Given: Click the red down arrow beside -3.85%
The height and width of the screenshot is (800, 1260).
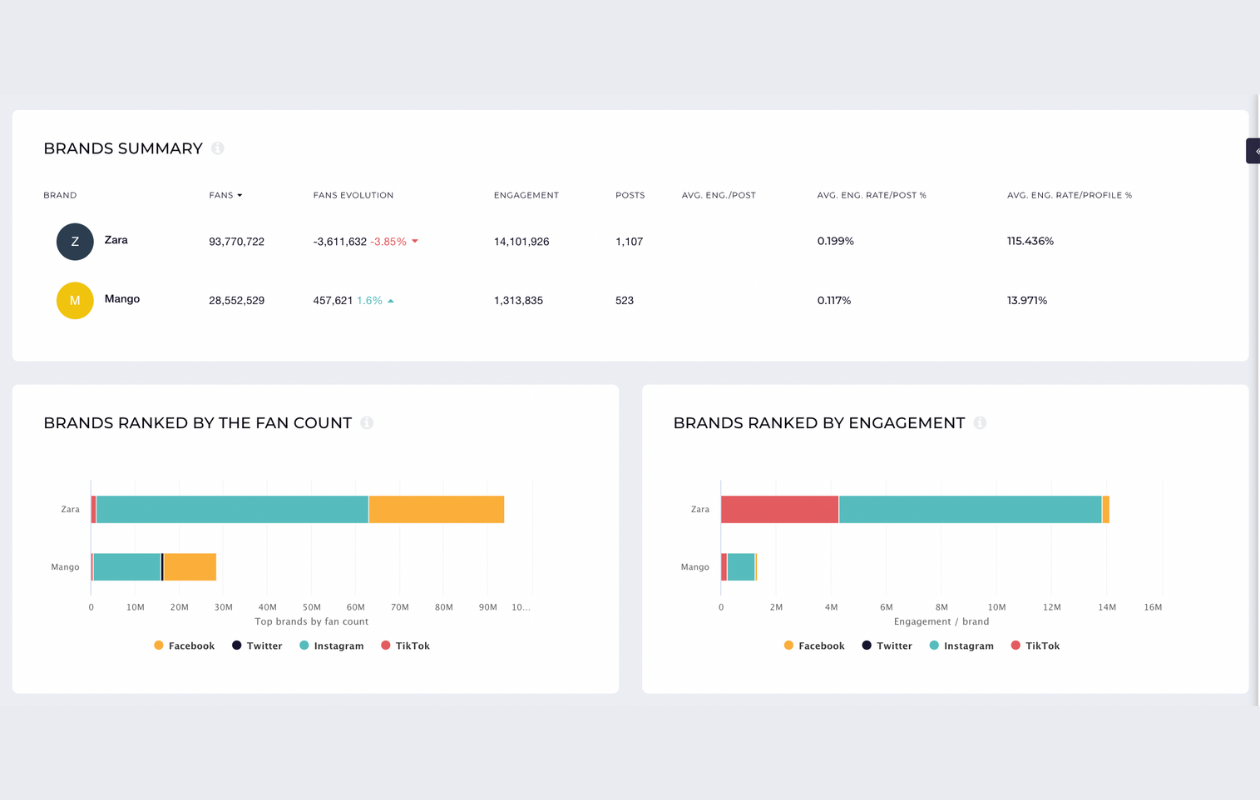Looking at the screenshot, I should click(415, 242).
